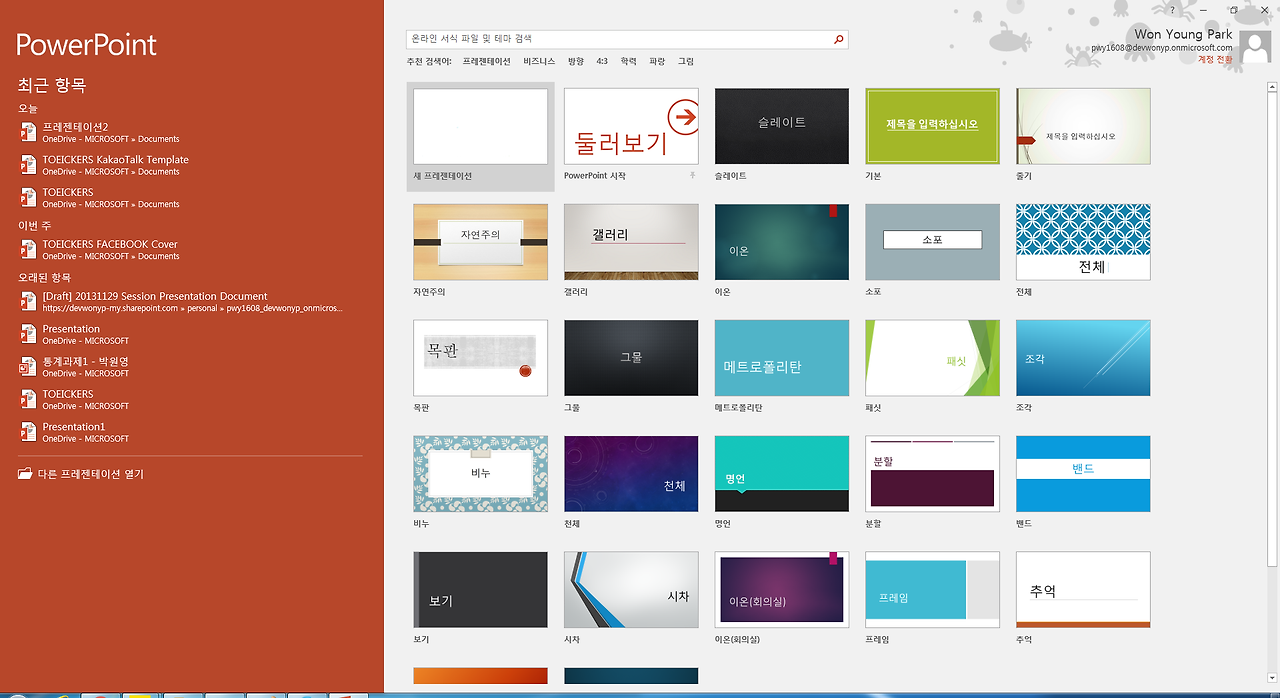The width and height of the screenshot is (1280, 698).
Task: Click the user account avatar picture
Action: (x=1255, y=47)
